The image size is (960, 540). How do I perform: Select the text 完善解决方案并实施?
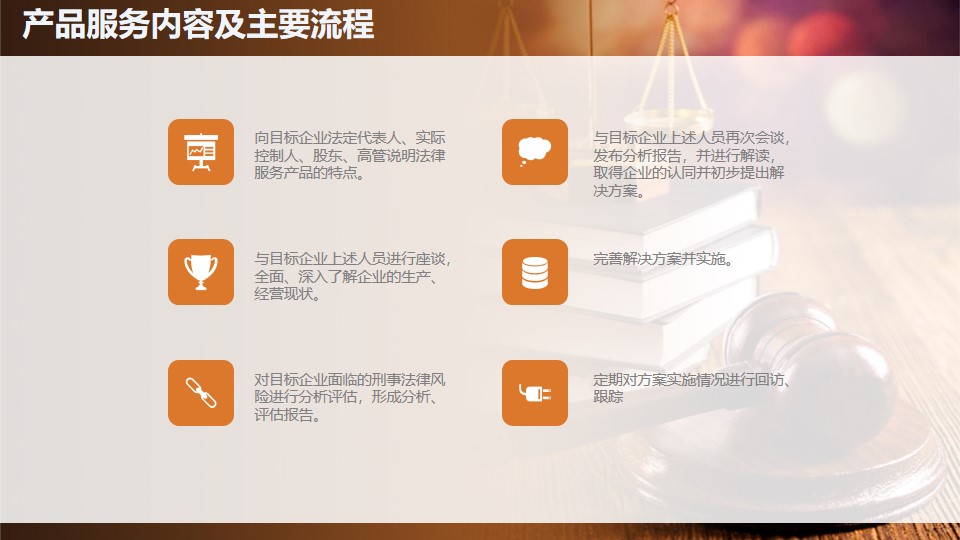(x=663, y=259)
